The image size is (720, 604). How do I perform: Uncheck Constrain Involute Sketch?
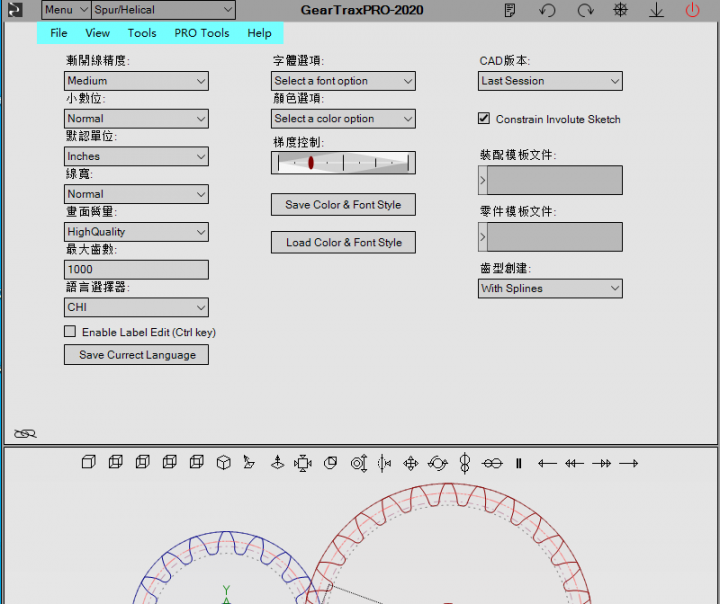pos(485,119)
